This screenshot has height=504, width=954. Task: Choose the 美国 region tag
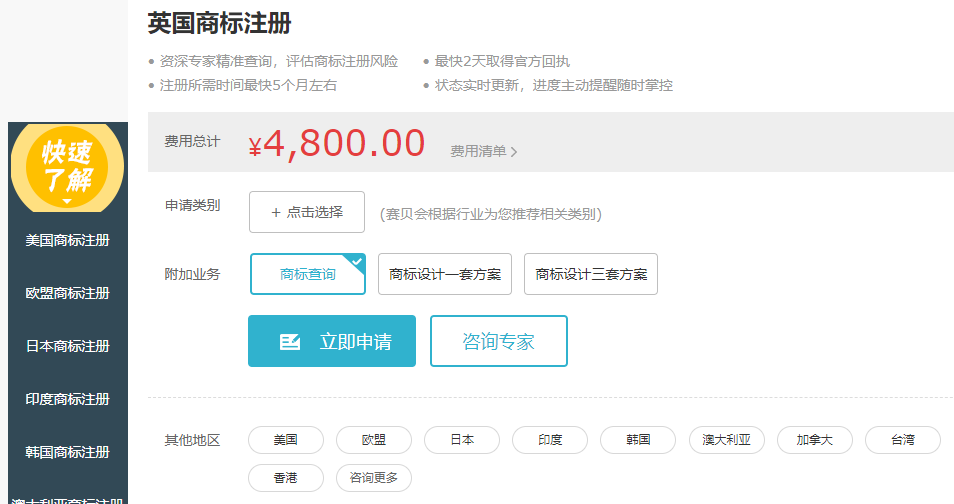point(286,440)
